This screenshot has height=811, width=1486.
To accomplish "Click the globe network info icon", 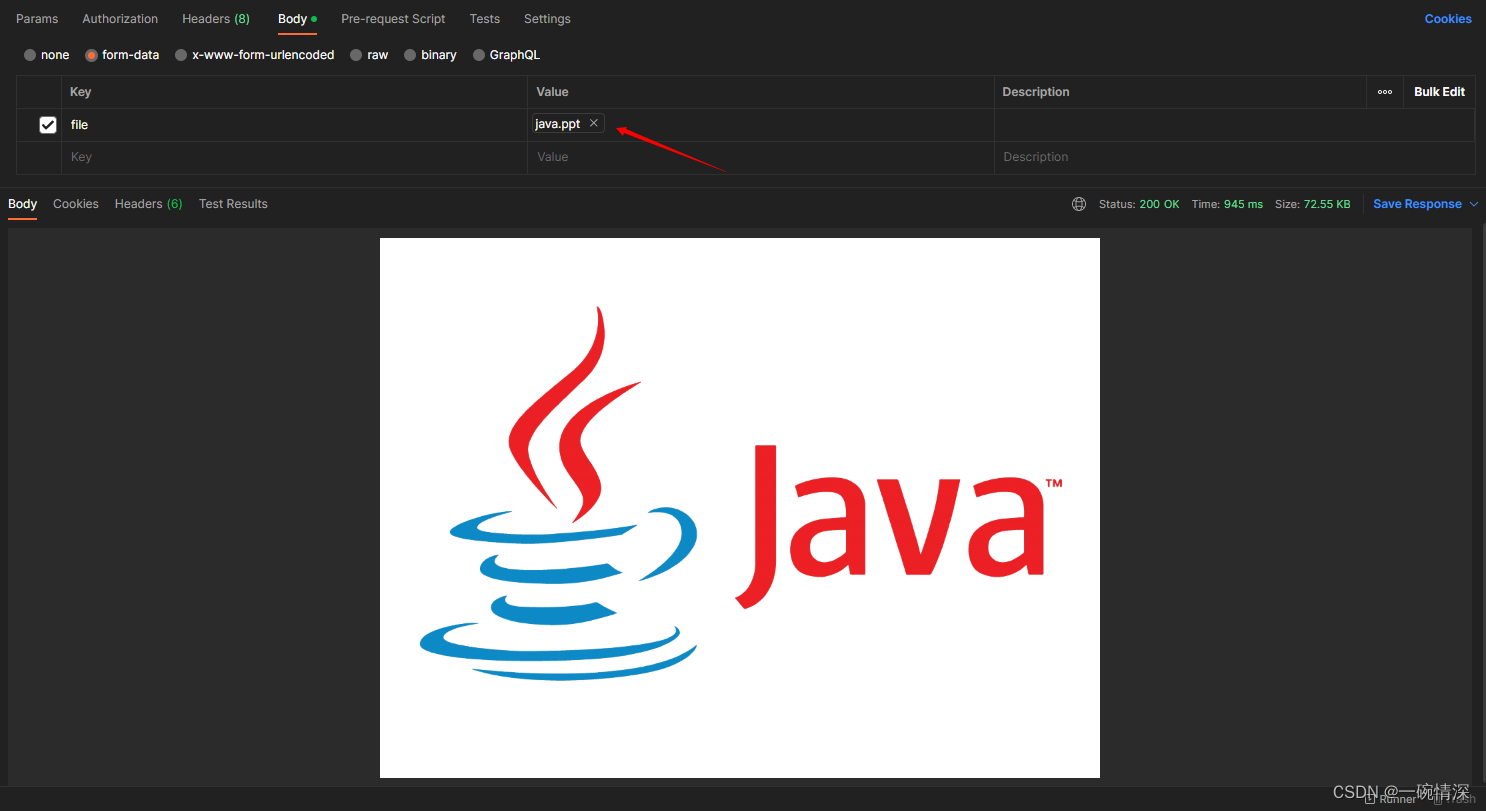I will pos(1079,204).
